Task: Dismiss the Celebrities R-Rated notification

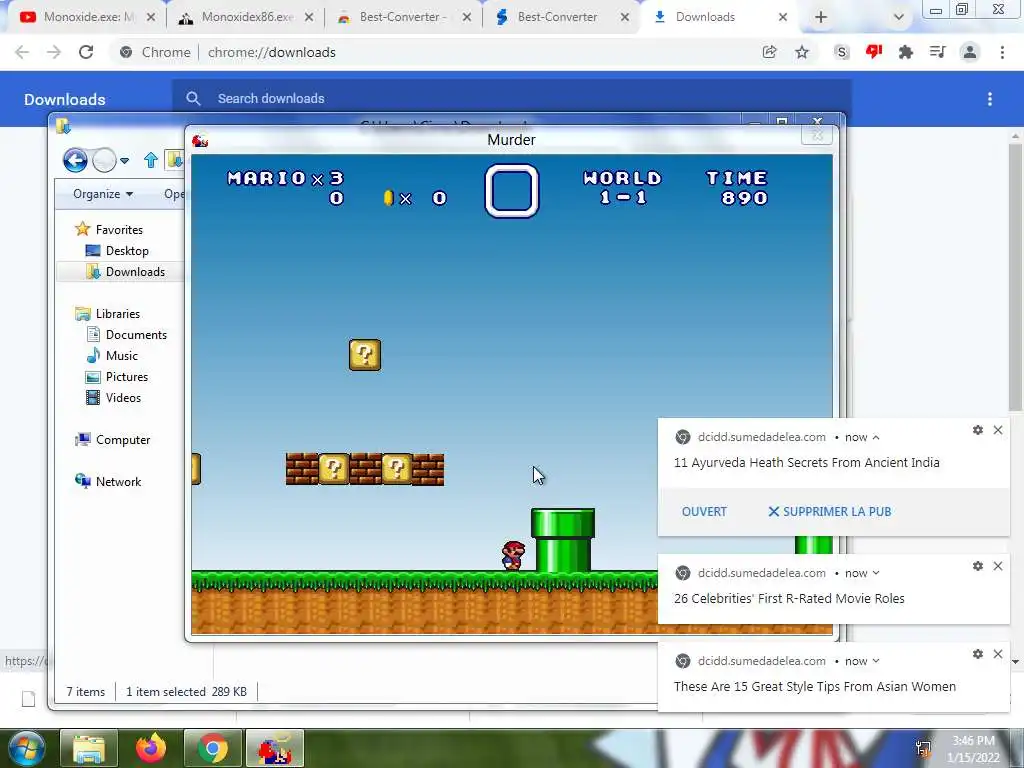Action: [x=998, y=566]
